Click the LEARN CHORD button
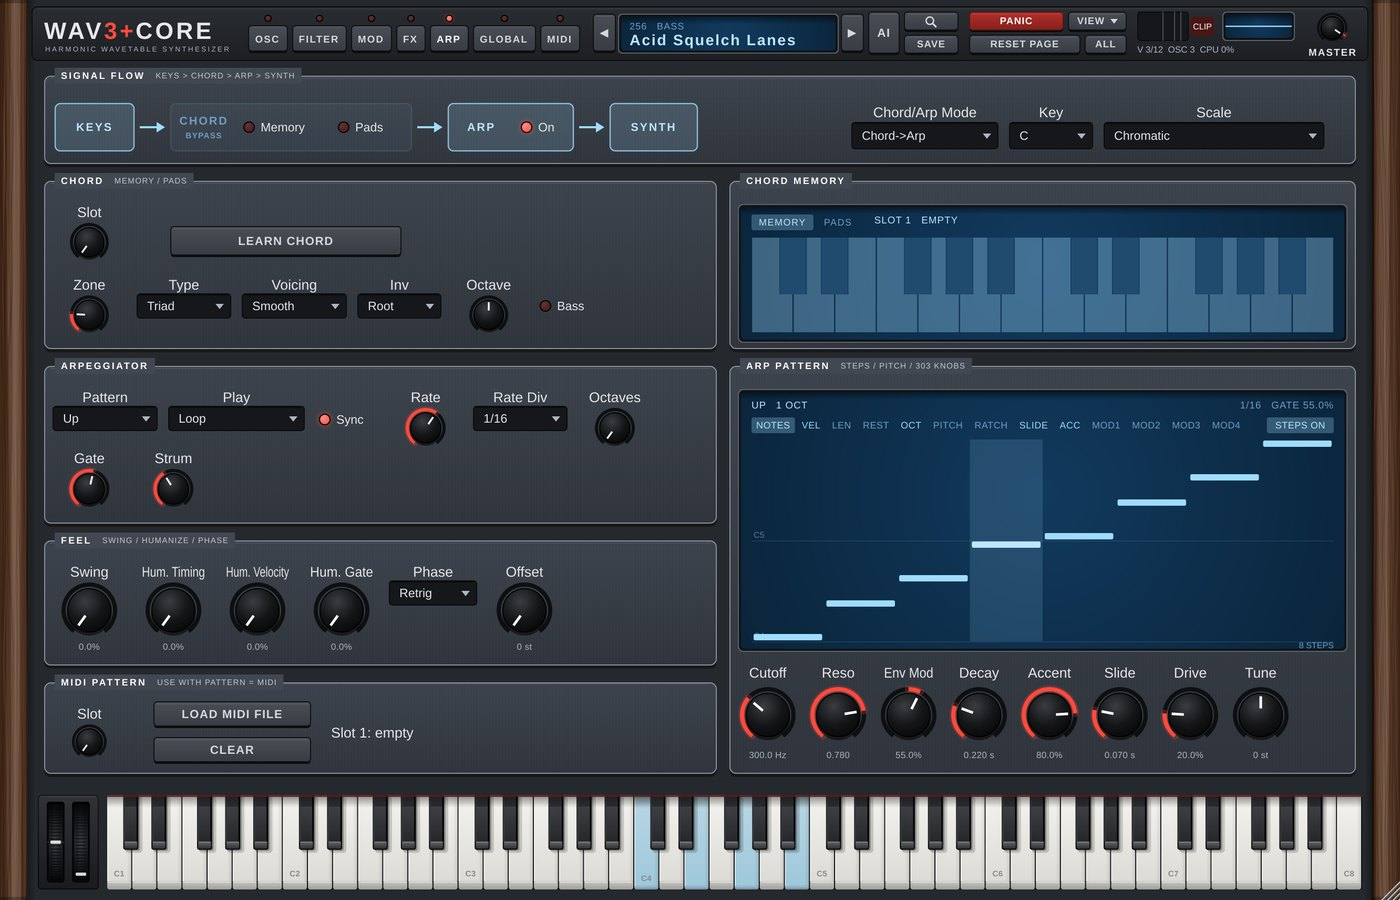Image resolution: width=1400 pixels, height=900 pixels. [285, 241]
